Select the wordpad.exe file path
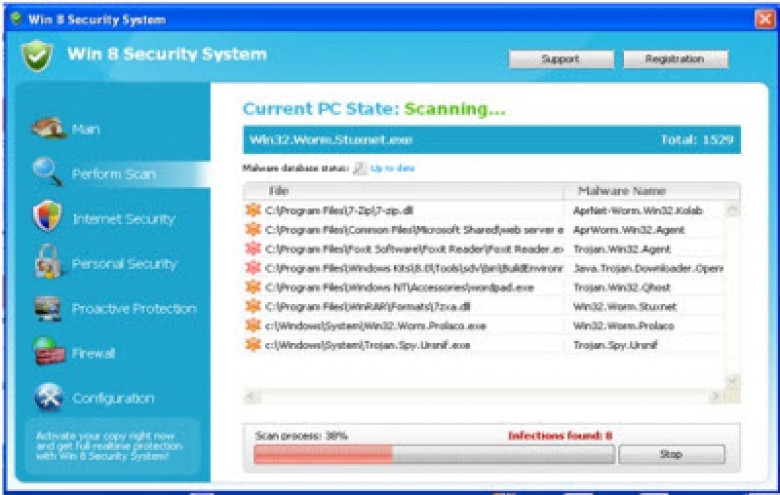780x495 pixels. [x=399, y=288]
